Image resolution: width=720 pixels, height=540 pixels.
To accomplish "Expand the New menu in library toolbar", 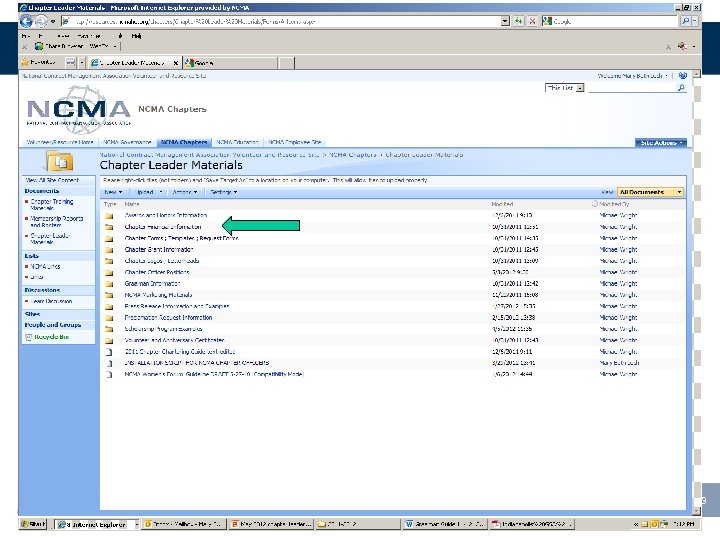I will coord(113,192).
